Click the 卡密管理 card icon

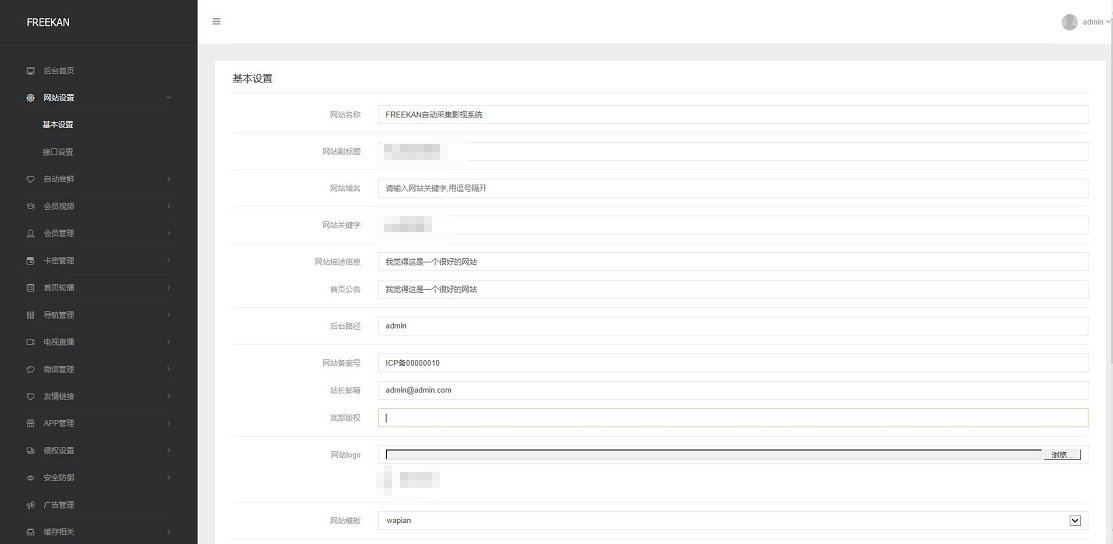click(31, 260)
